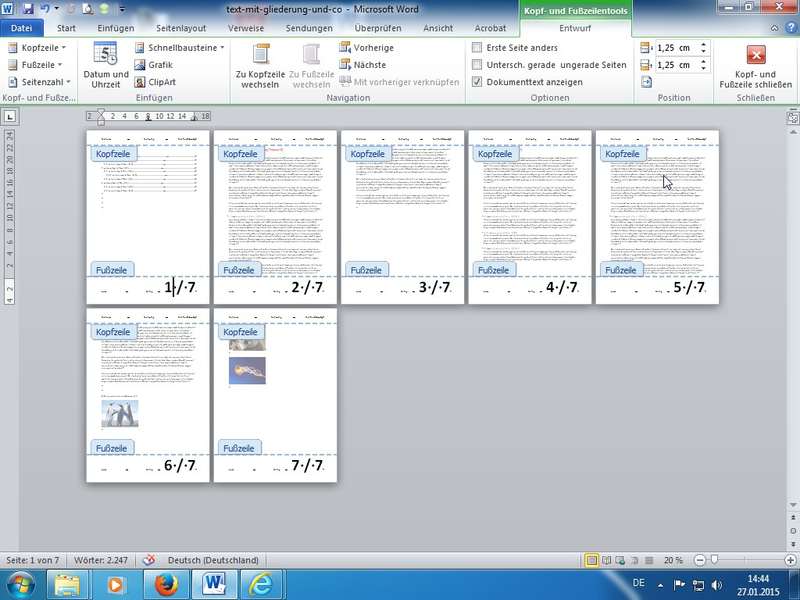Insert a Grafik from file
Screen dimensions: 800x600
(160, 64)
